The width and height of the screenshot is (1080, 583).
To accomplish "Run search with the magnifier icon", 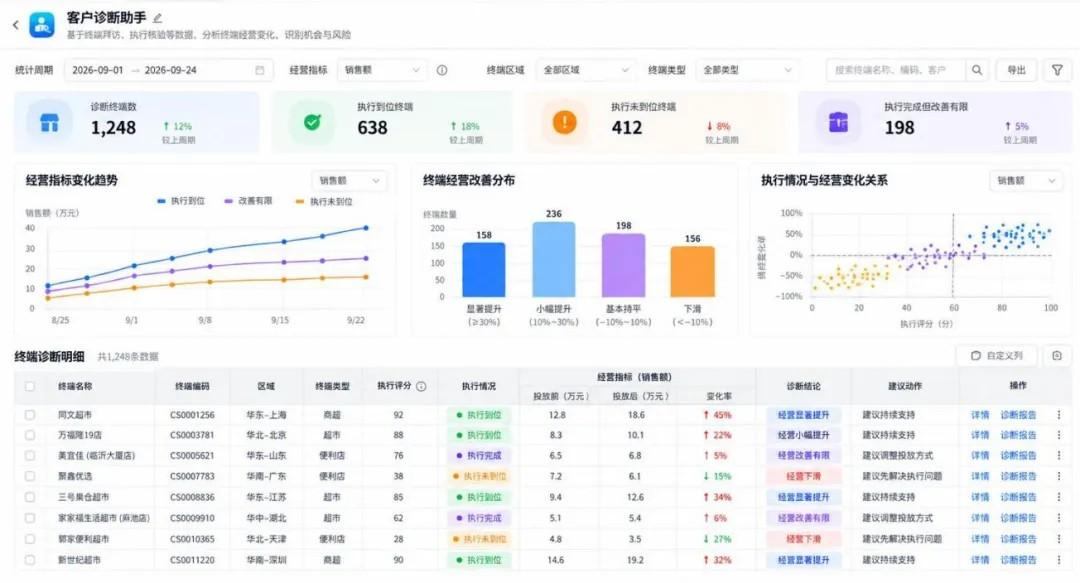I will (x=977, y=70).
